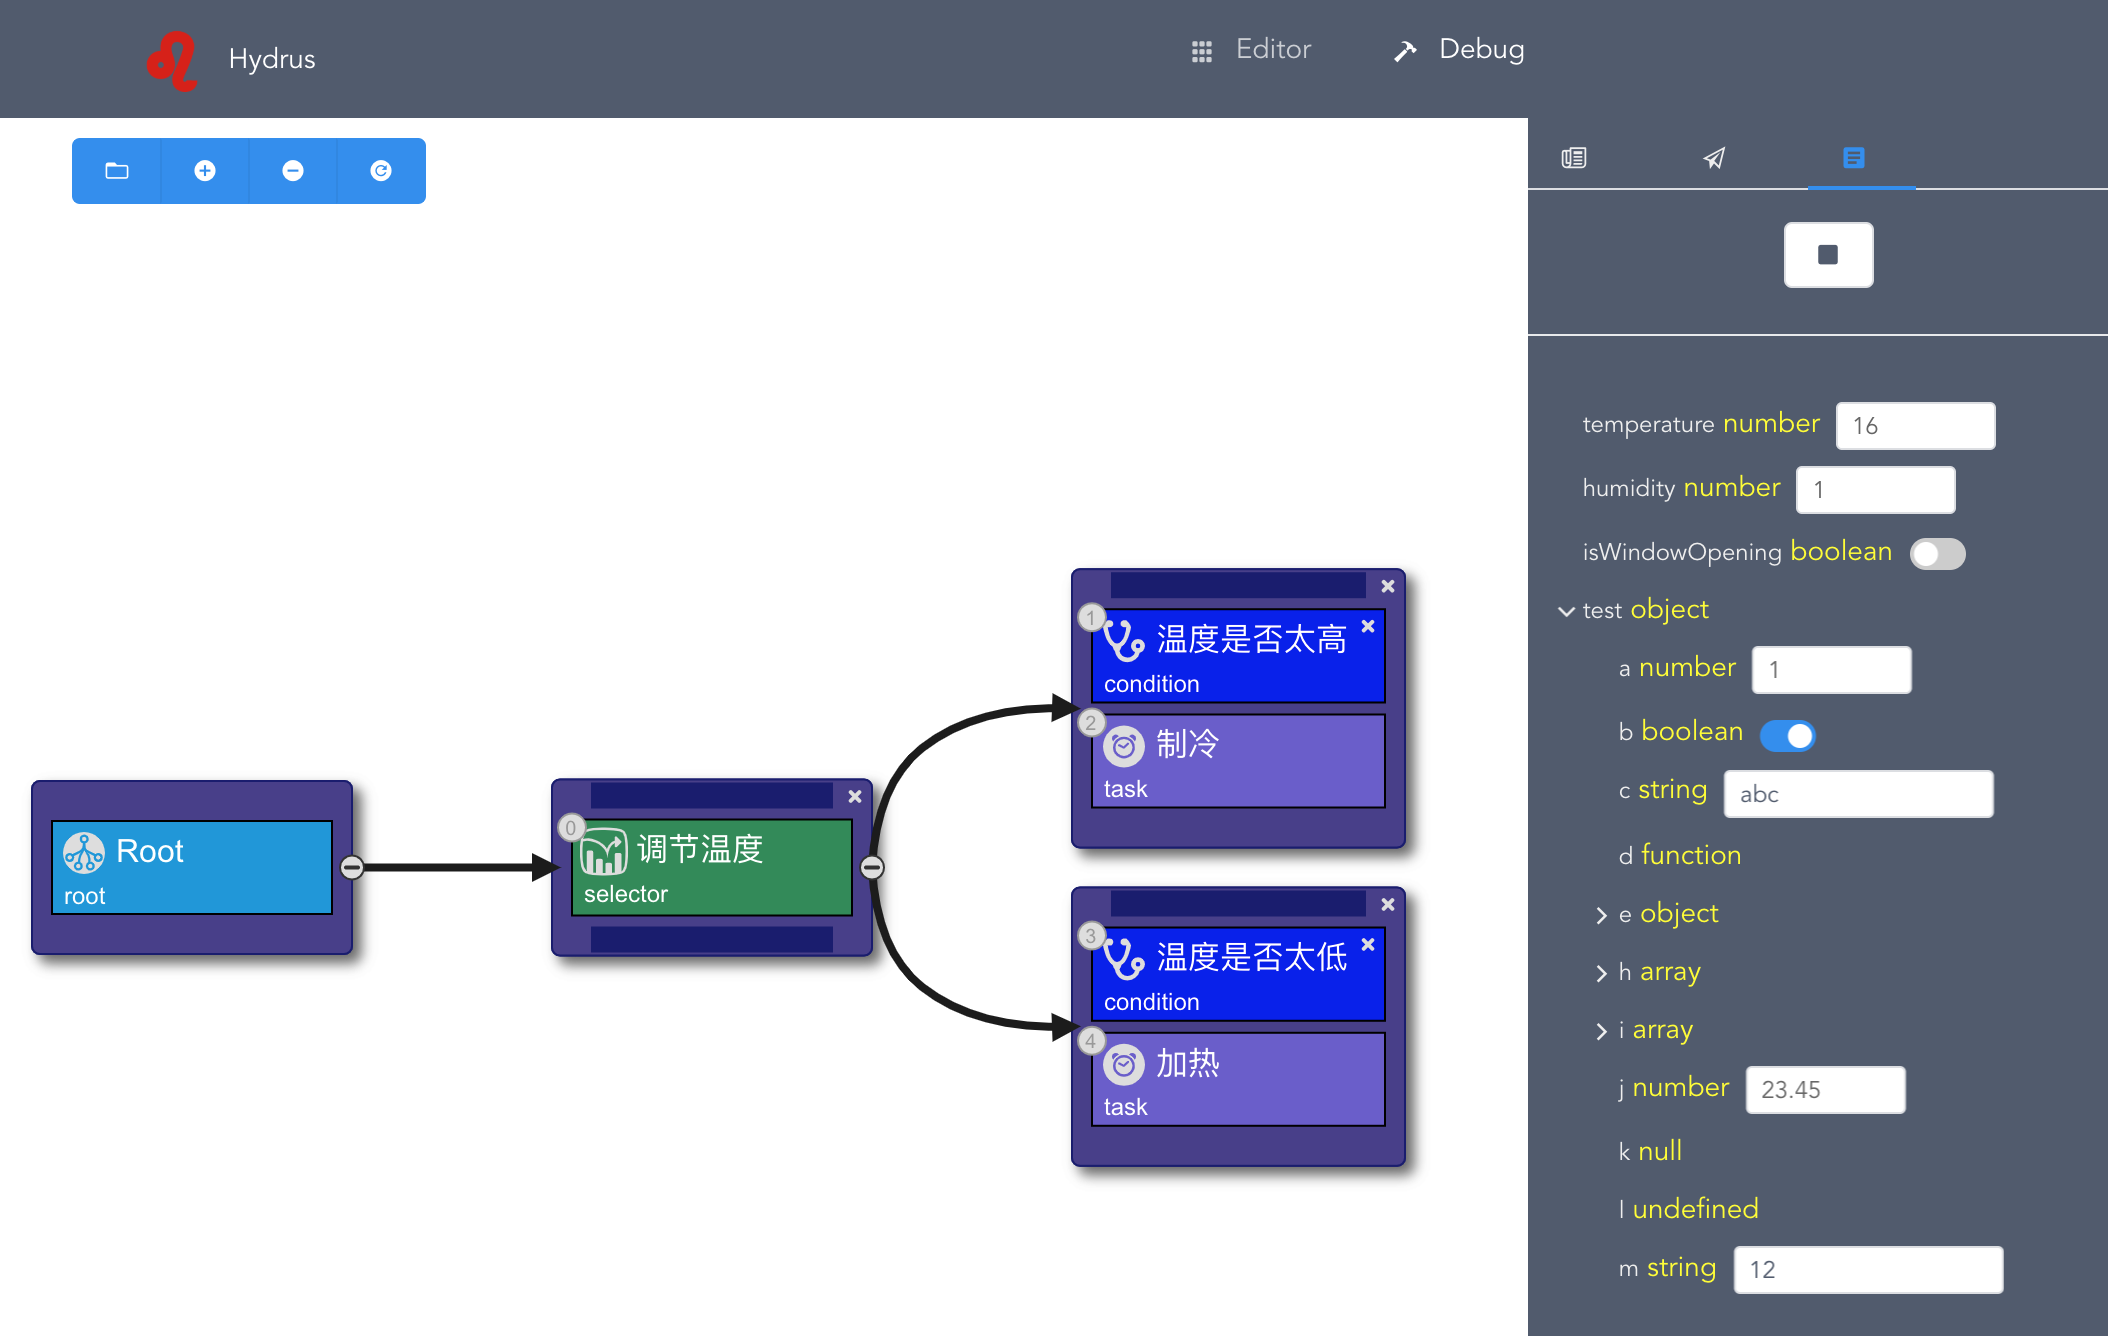This screenshot has height=1336, width=2108.
Task: Turn off the b boolean switch
Action: tap(1788, 735)
